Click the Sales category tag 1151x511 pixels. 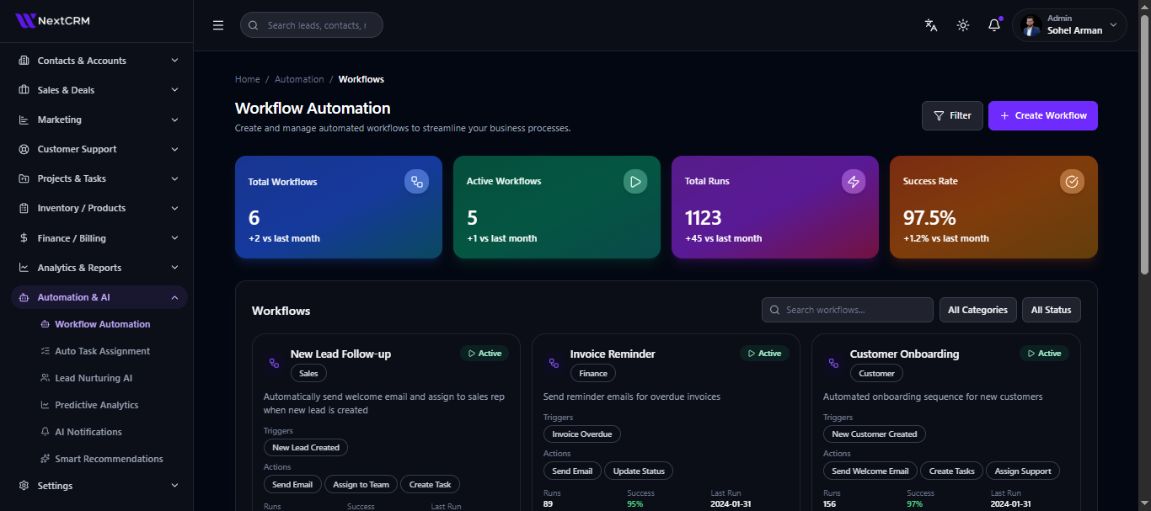coord(308,373)
